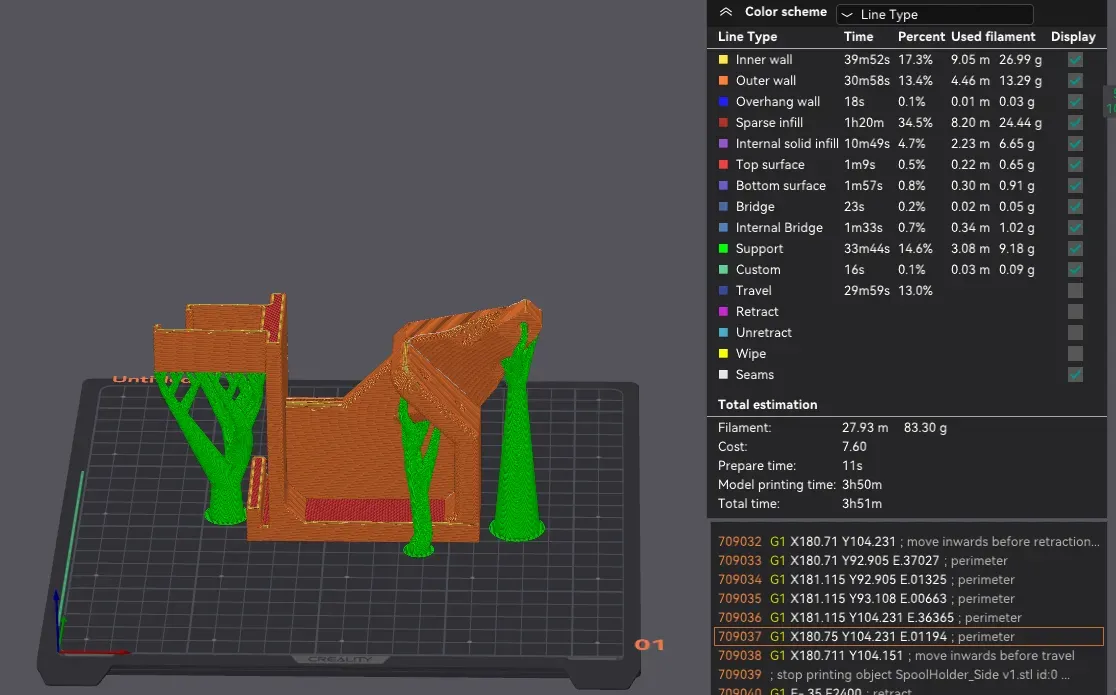
Task: Open the Line Type color scheme dropdown
Action: click(x=935, y=14)
